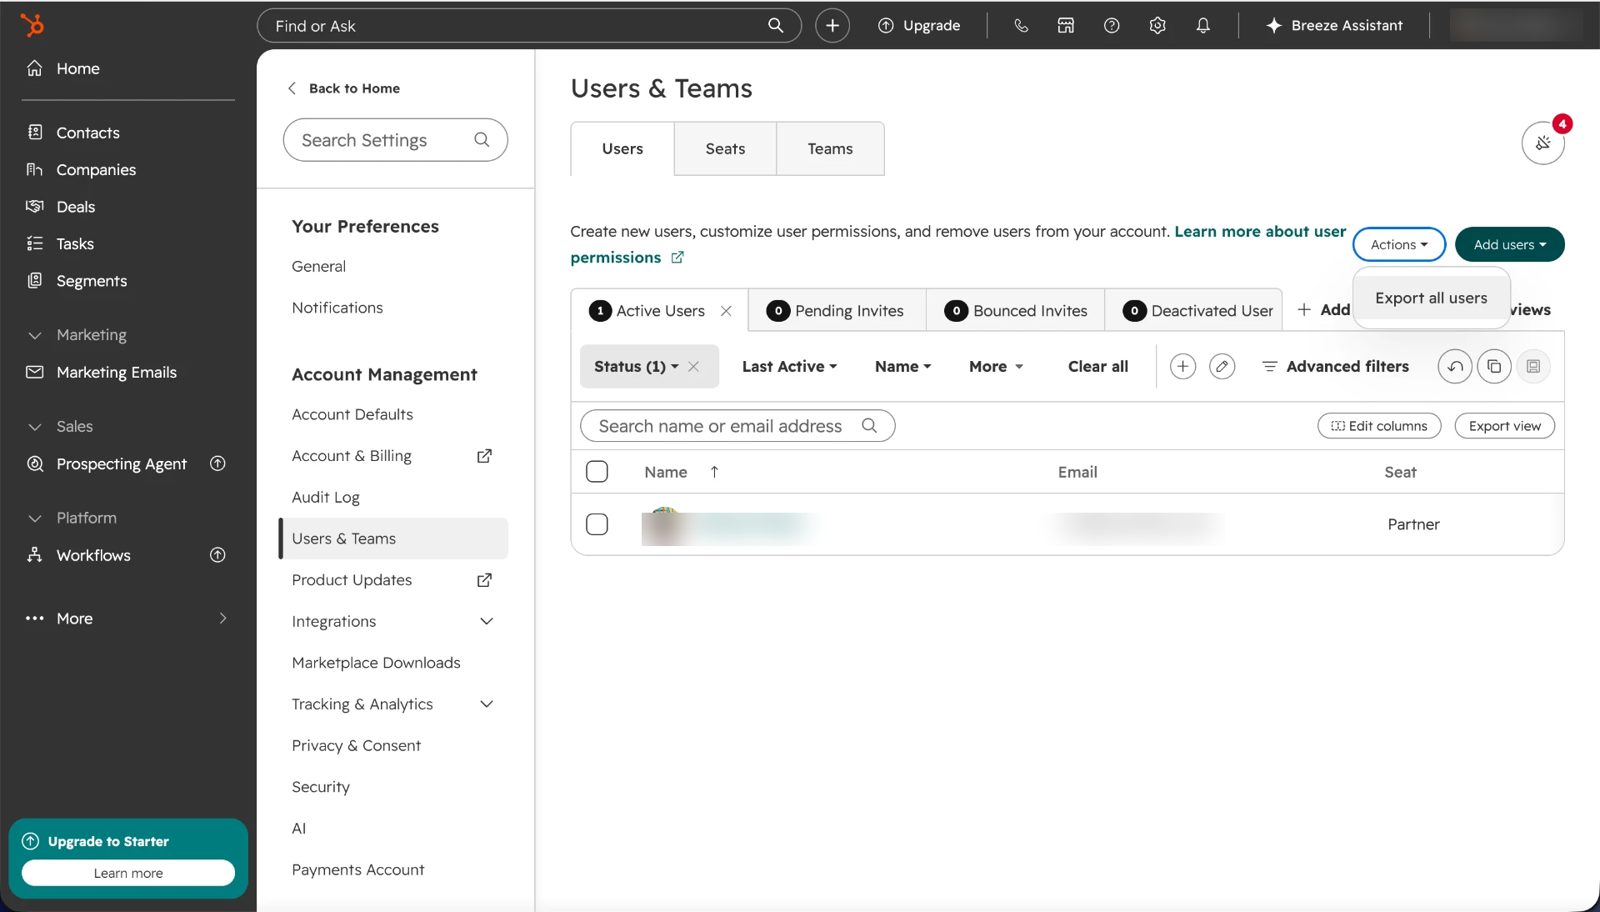
Task: Open the Status filter dropdown
Action: click(x=636, y=366)
